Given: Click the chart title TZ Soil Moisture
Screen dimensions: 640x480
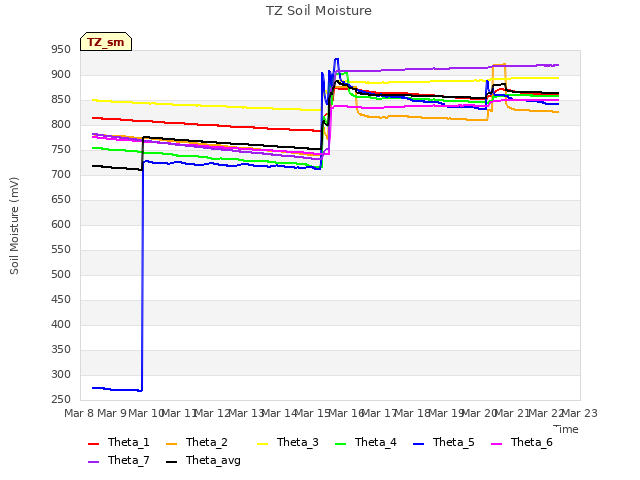Looking at the screenshot, I should point(319,11).
